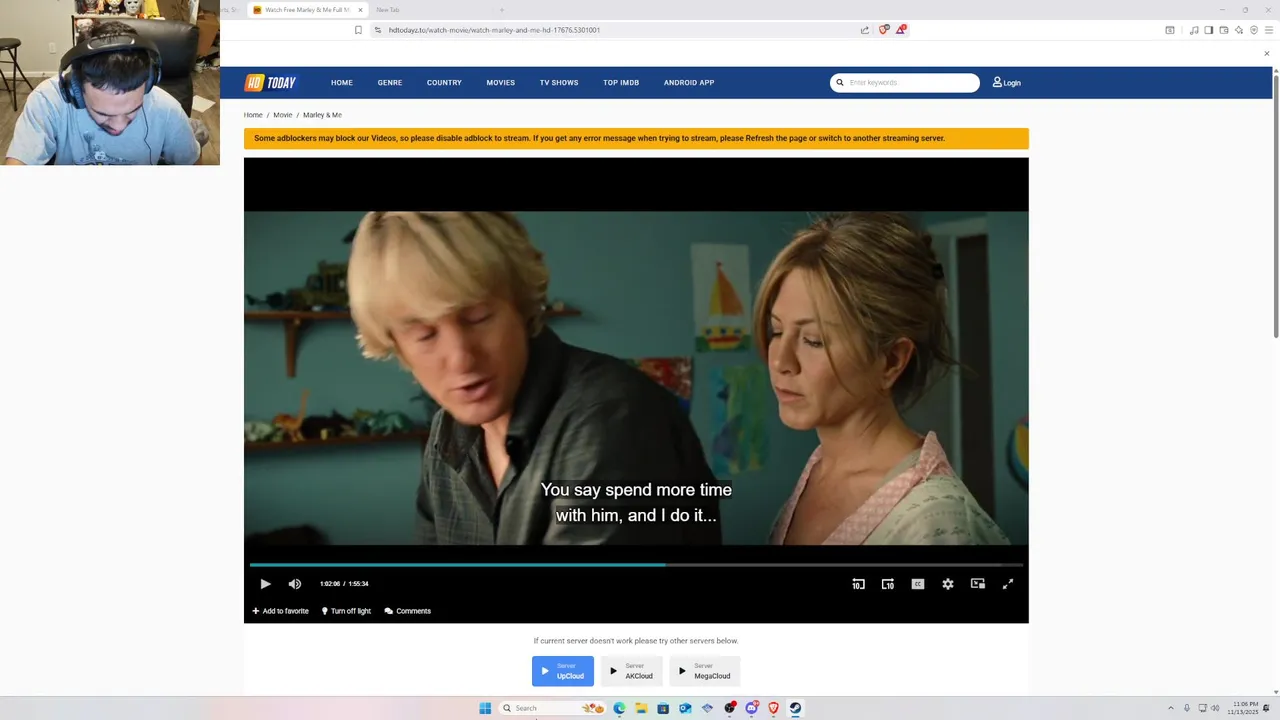The image size is (1280, 720).
Task: Open Brave browser taskbar icon
Action: 773,708
